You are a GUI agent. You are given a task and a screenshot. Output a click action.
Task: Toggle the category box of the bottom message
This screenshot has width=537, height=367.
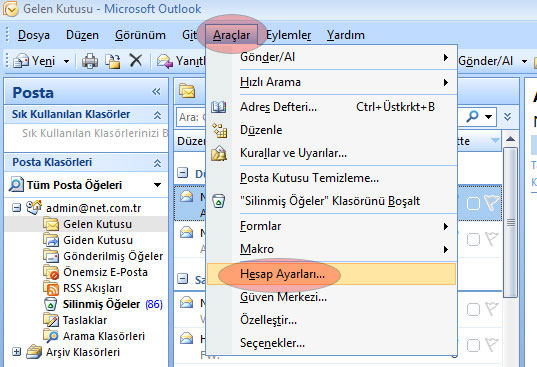tap(473, 345)
